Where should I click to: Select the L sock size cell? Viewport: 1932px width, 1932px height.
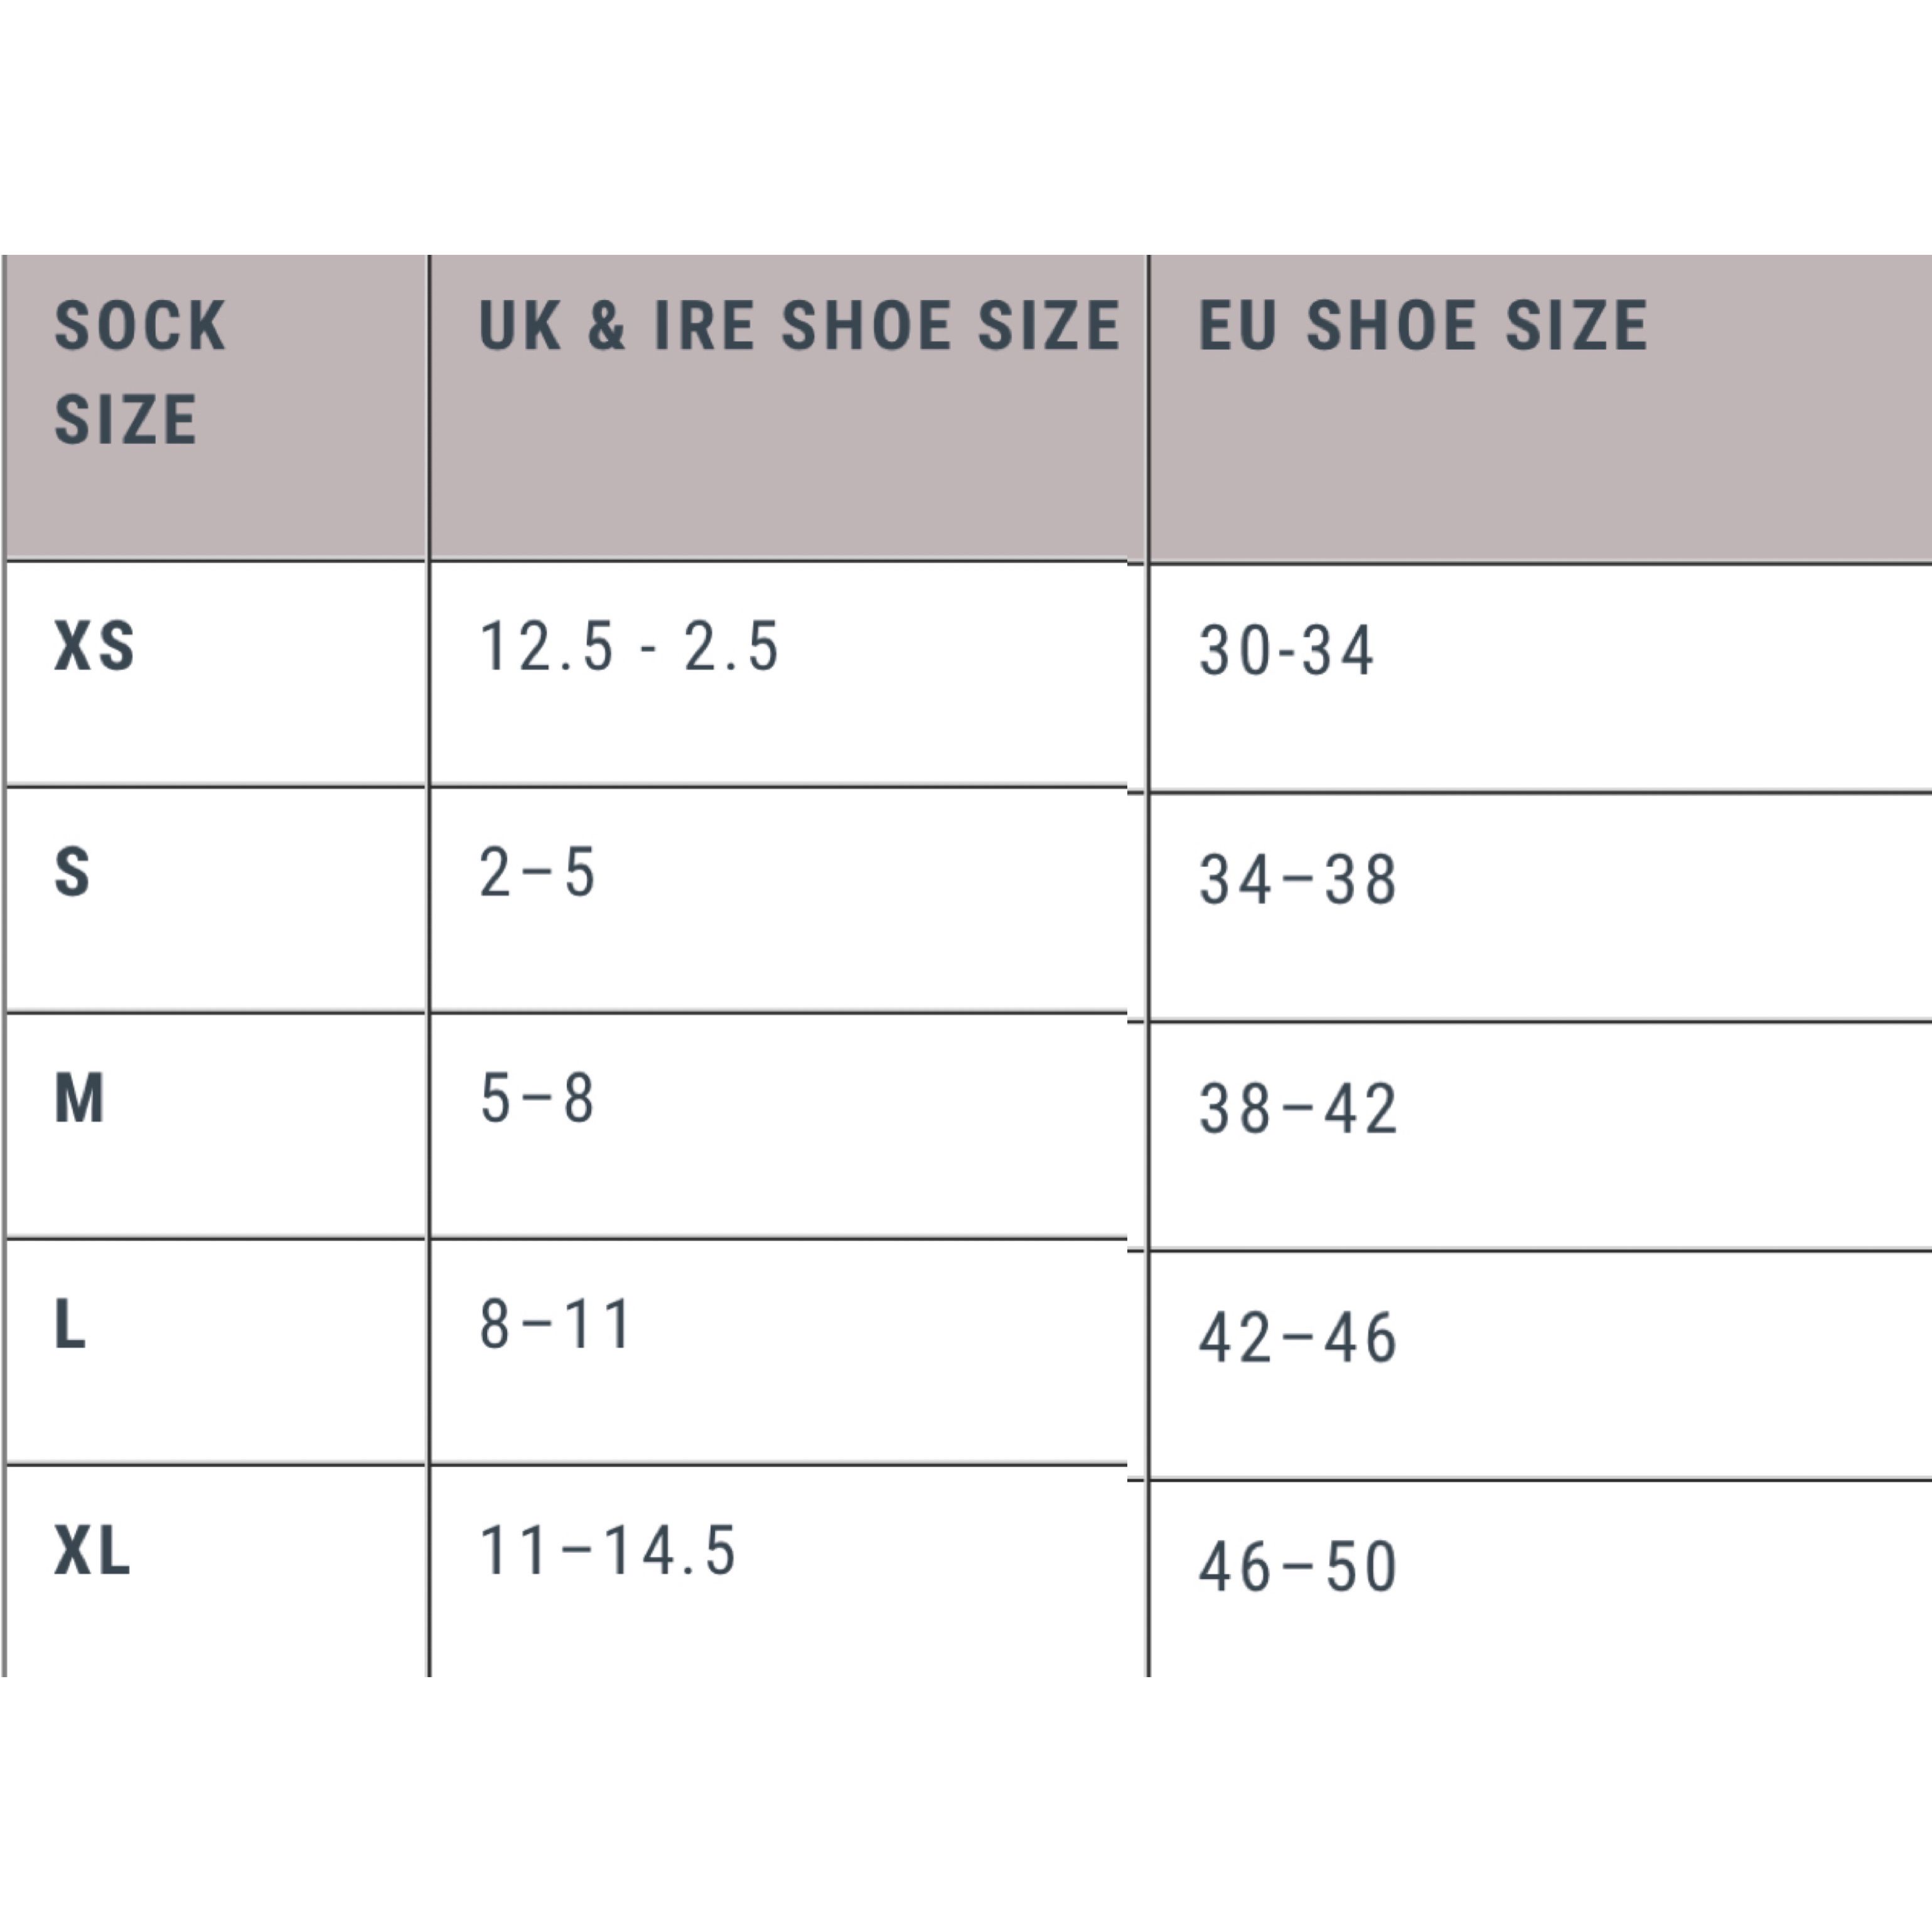[70, 1324]
